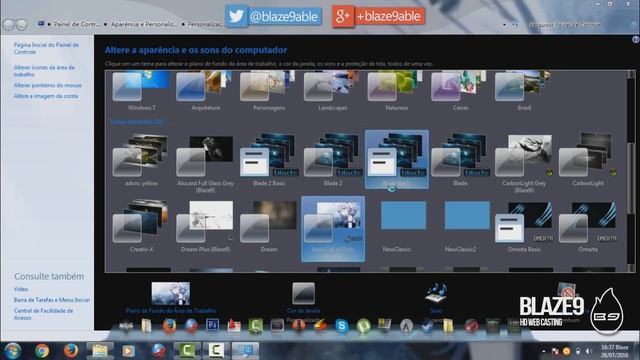The width and height of the screenshot is (640, 360).
Task: Select the Arquitetura theme
Action: 205,91
